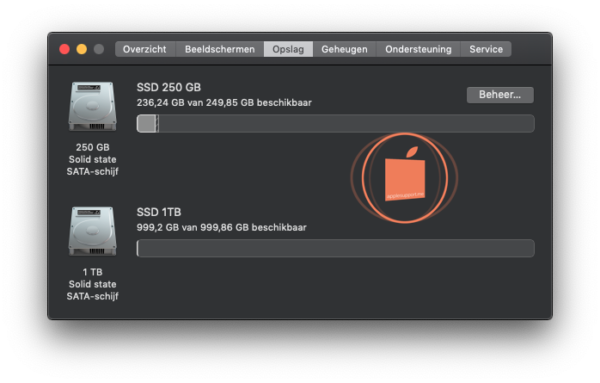Click the 250 GB Solid state SATA-schijf label

pyautogui.click(x=93, y=159)
